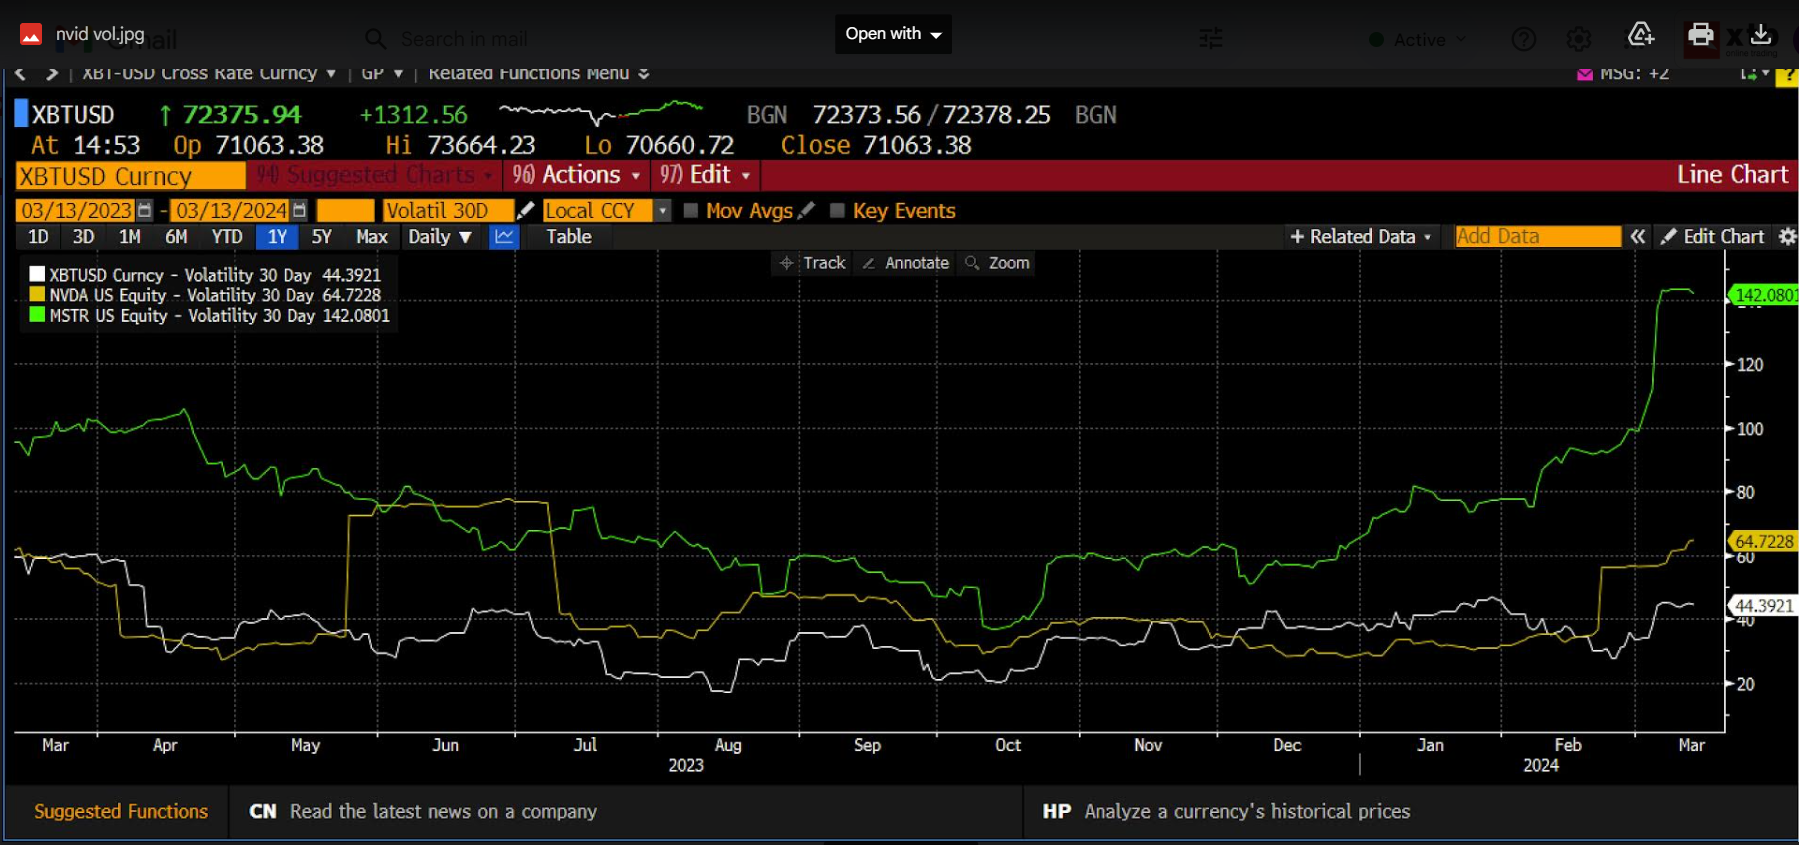Expand the Local CCY currency dropdown
The image size is (1799, 845).
click(662, 211)
